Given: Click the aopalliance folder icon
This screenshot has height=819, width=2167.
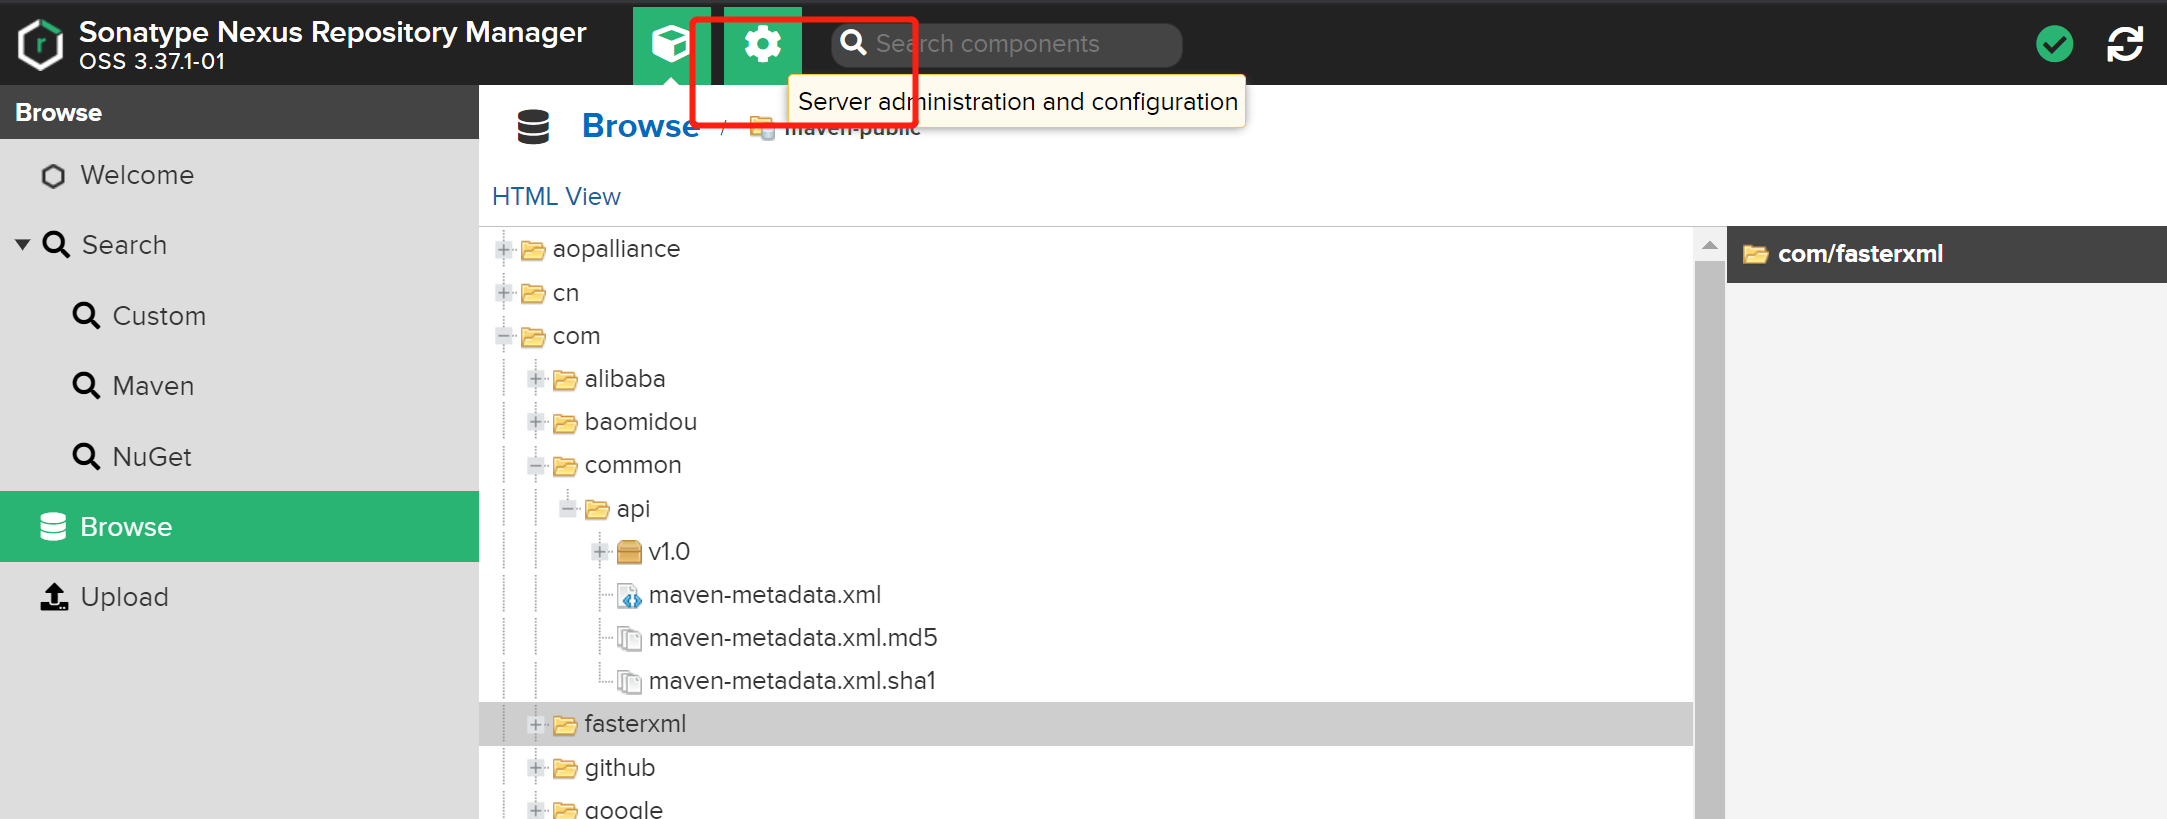Looking at the screenshot, I should (x=533, y=250).
